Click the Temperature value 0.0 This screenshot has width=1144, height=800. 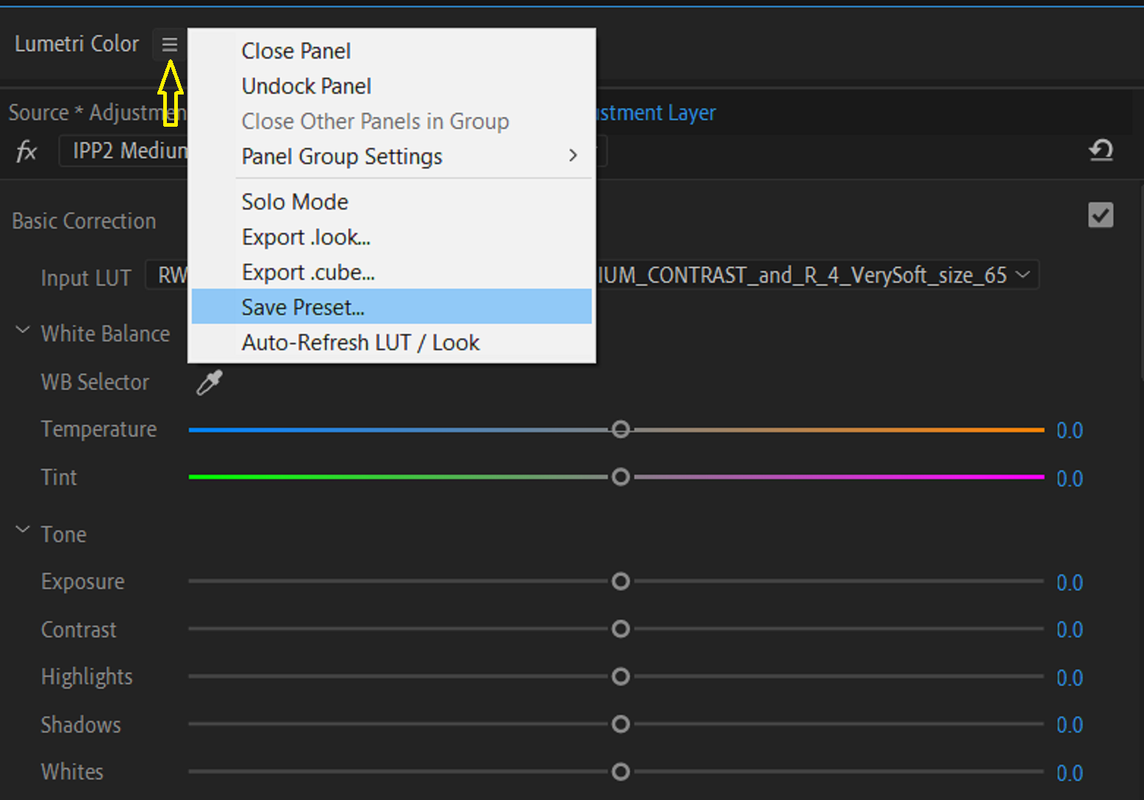pos(1070,431)
